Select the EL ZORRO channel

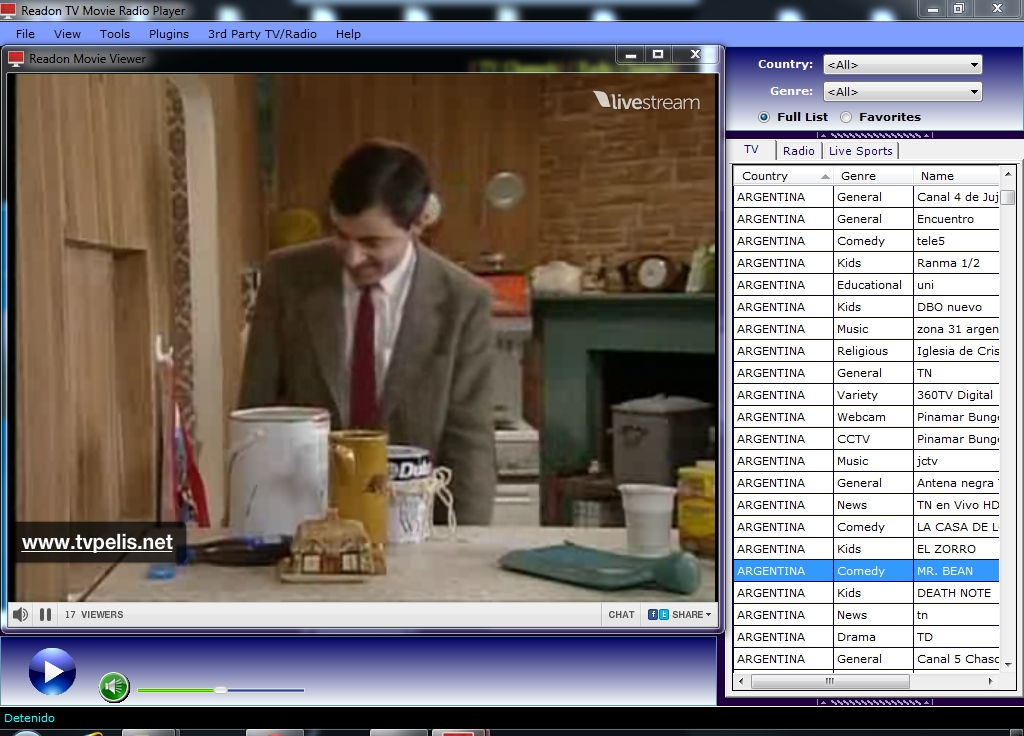(866, 549)
